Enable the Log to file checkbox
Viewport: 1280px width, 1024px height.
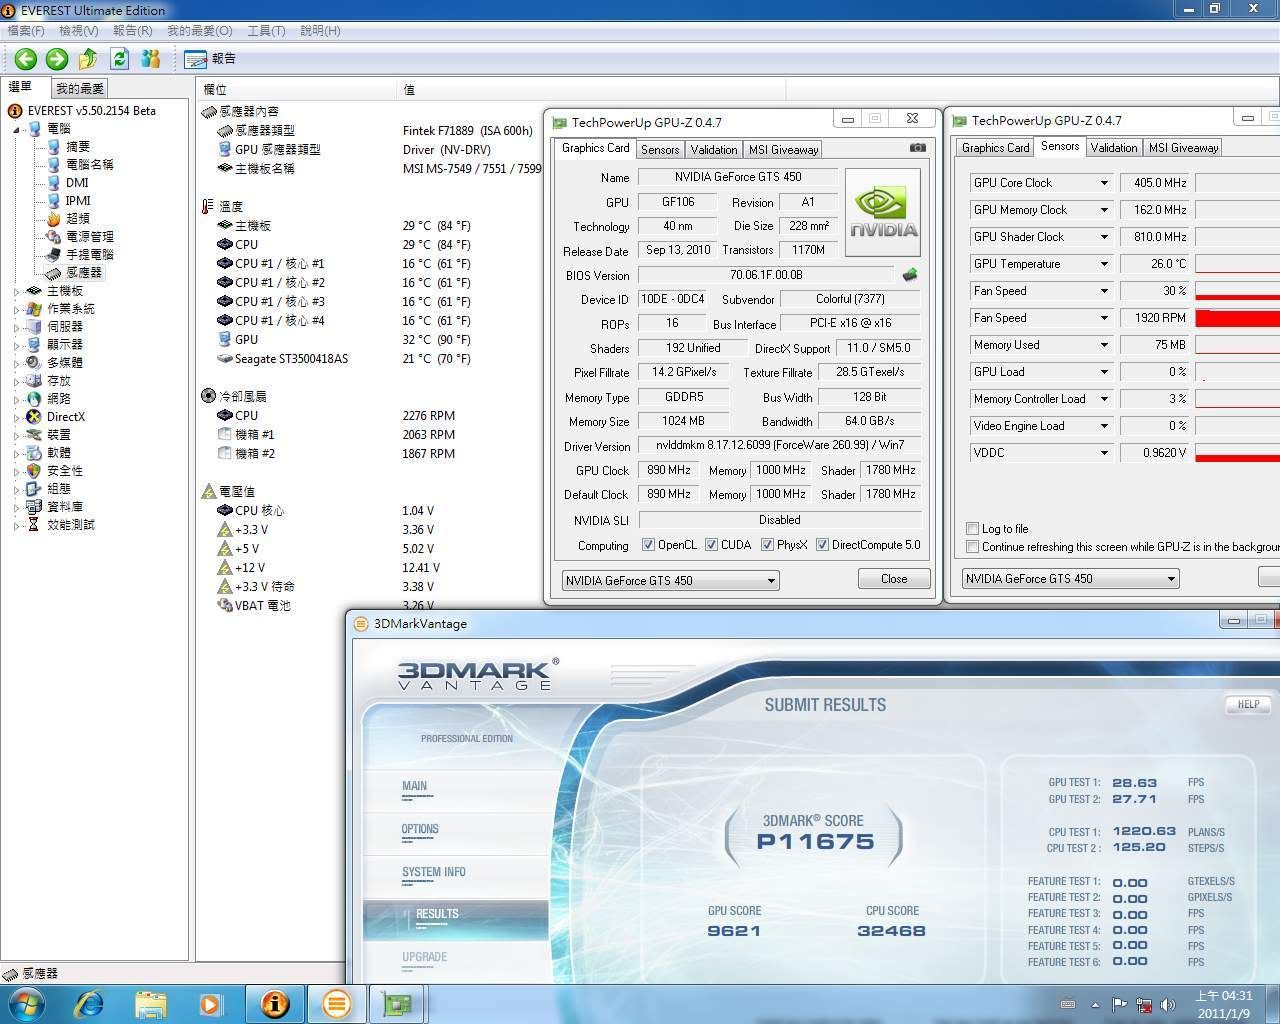pyautogui.click(x=972, y=528)
